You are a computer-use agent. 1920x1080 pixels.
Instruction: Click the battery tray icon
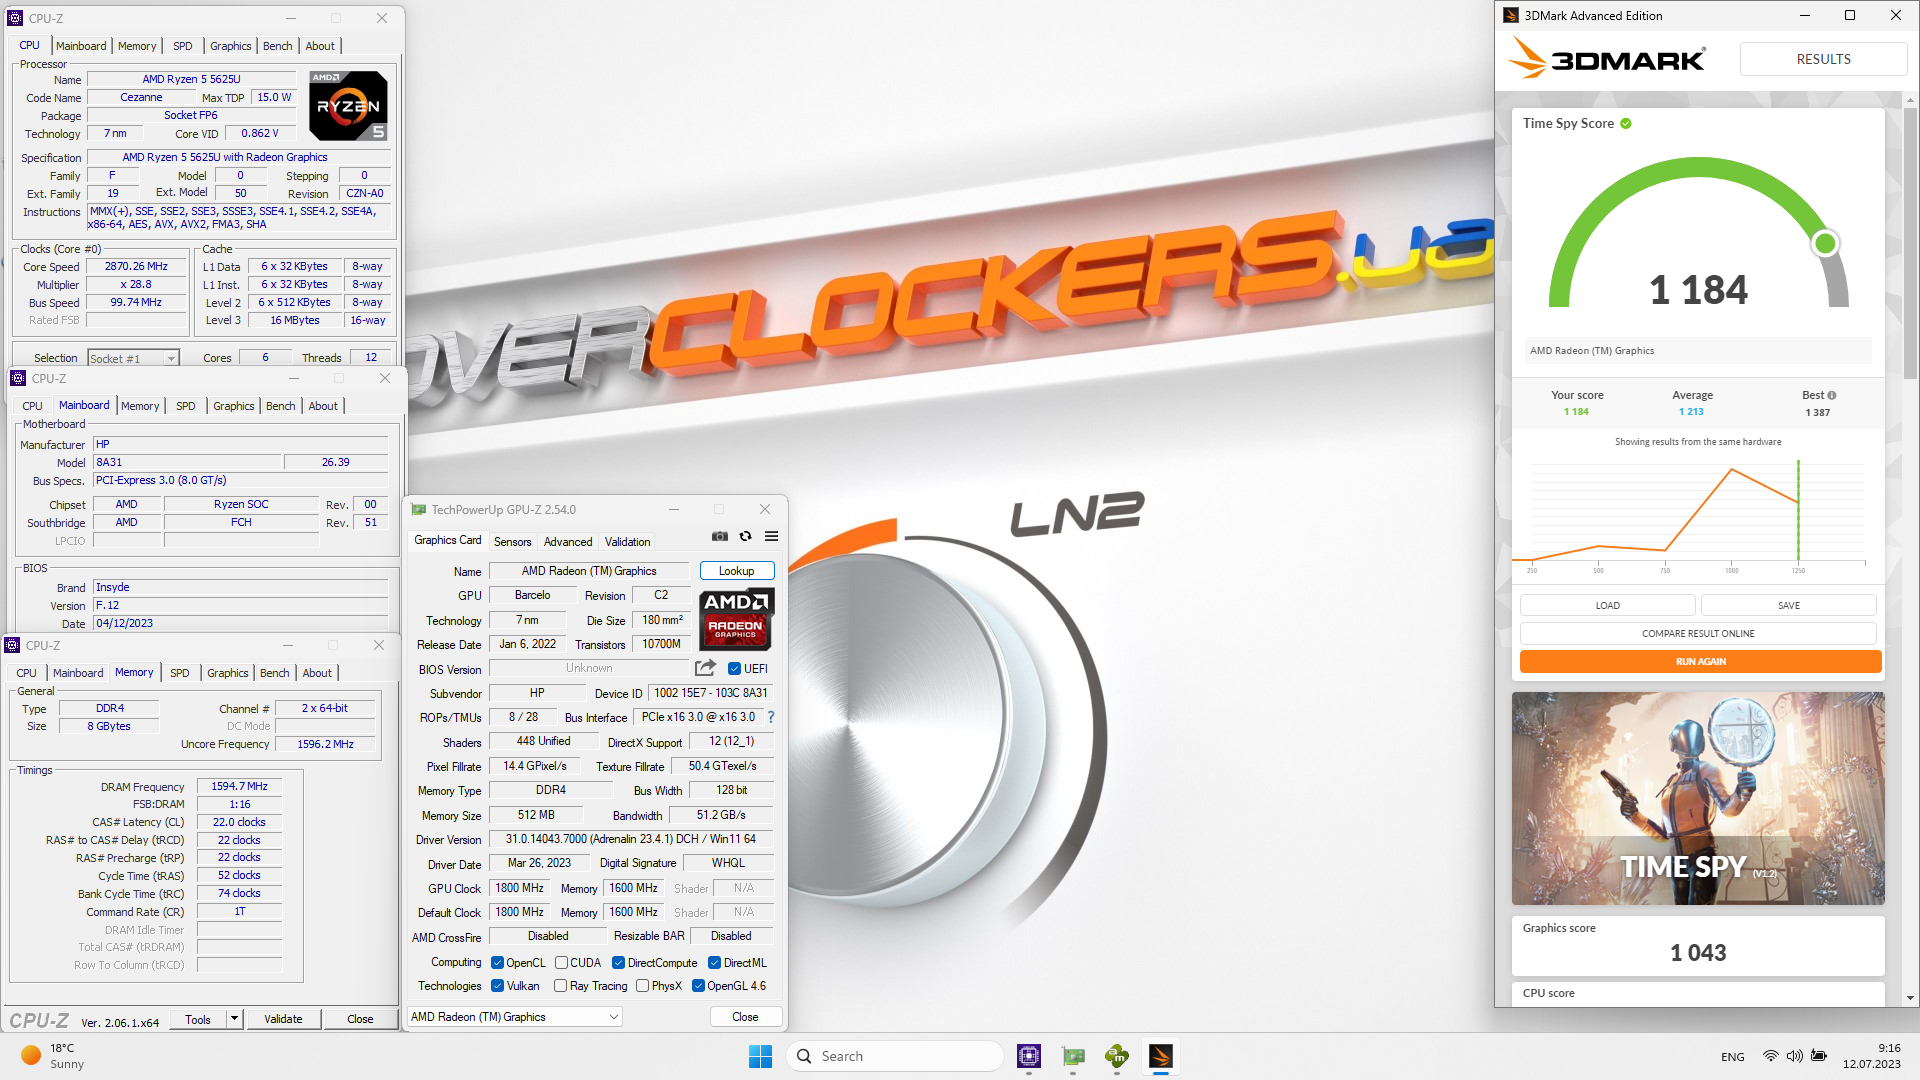[1819, 1056]
